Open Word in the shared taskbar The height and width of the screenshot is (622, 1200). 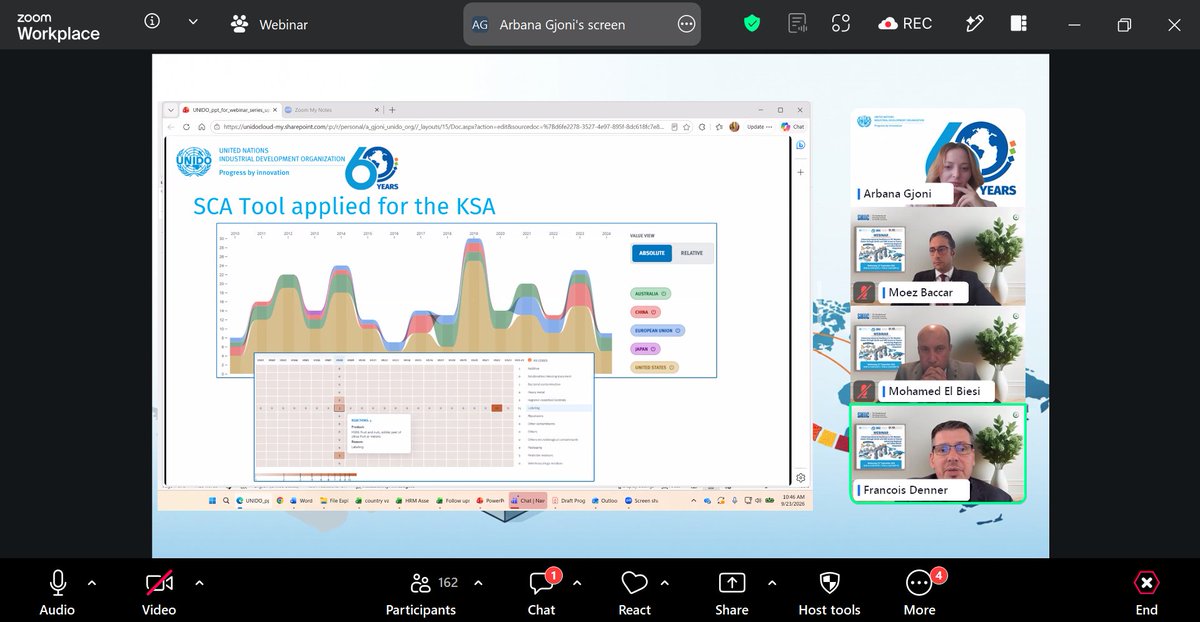pos(301,500)
